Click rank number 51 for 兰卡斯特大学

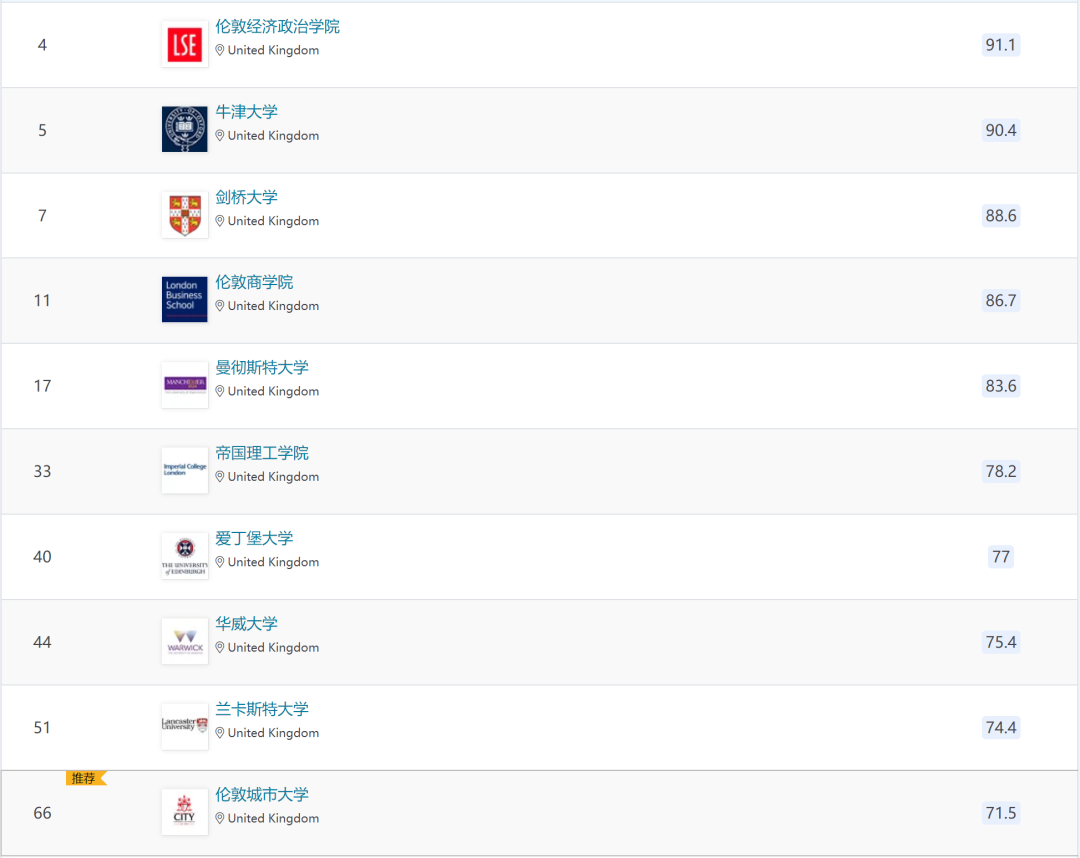[42, 727]
